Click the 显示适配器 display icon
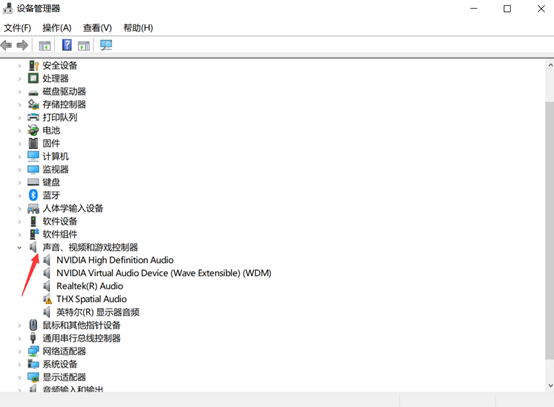 pos(33,377)
